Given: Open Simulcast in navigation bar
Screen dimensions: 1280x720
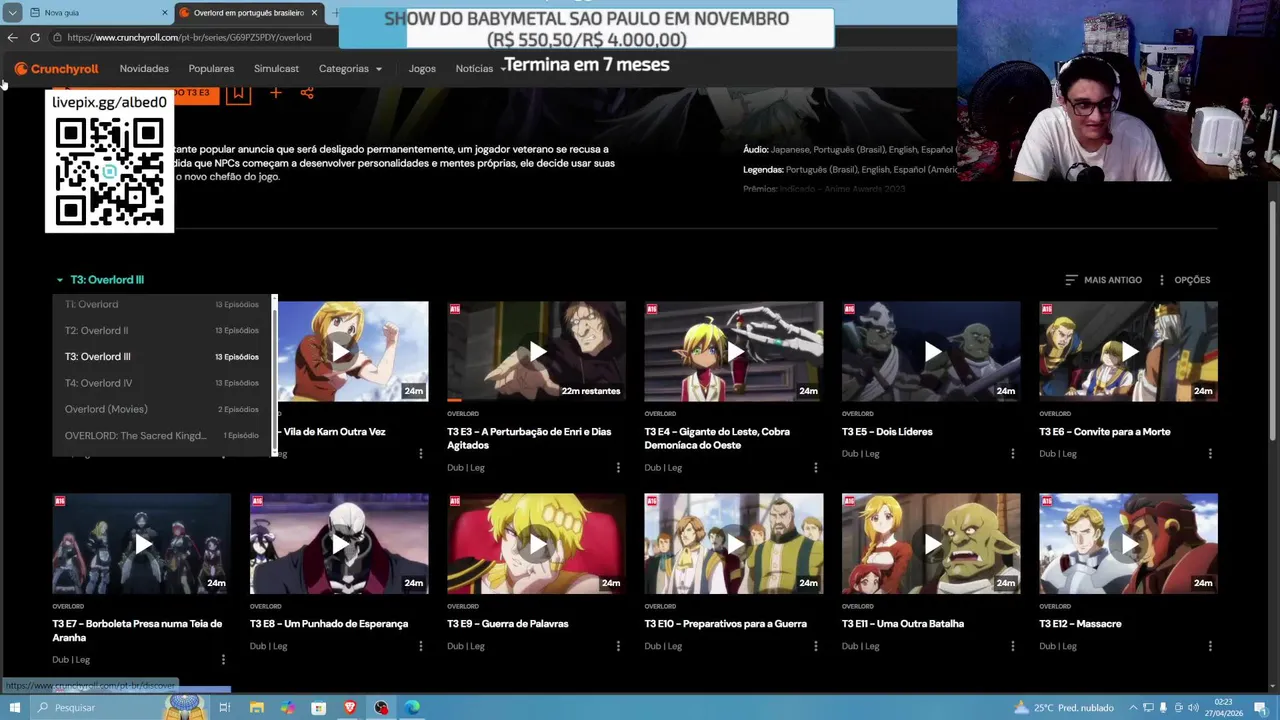Looking at the screenshot, I should tap(276, 69).
